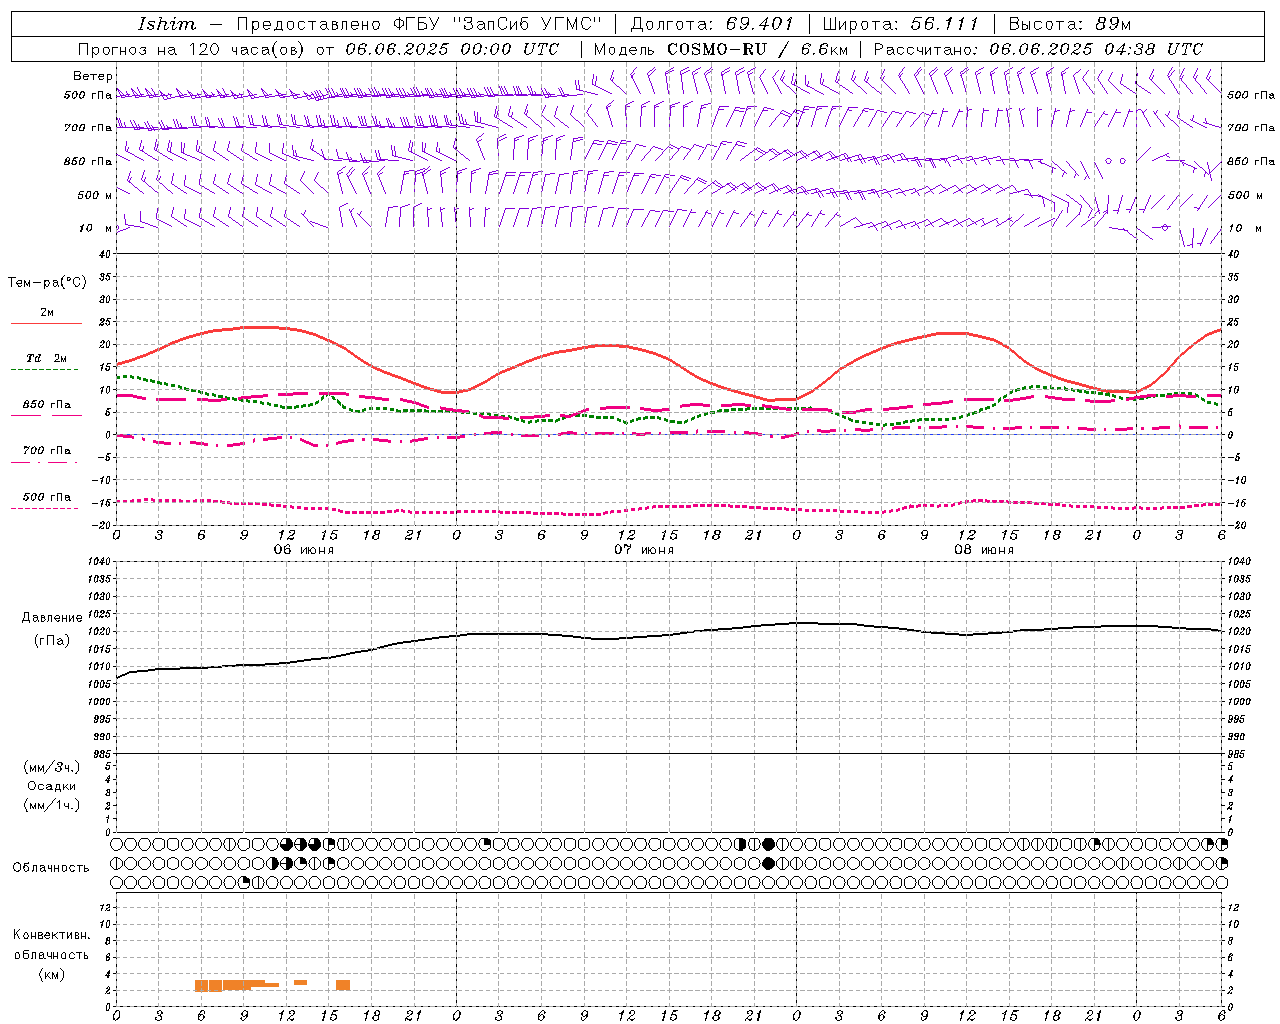This screenshot has width=1280, height=1024.
Task: Click the longitude value Долгота: 69.401
Action: [712, 24]
